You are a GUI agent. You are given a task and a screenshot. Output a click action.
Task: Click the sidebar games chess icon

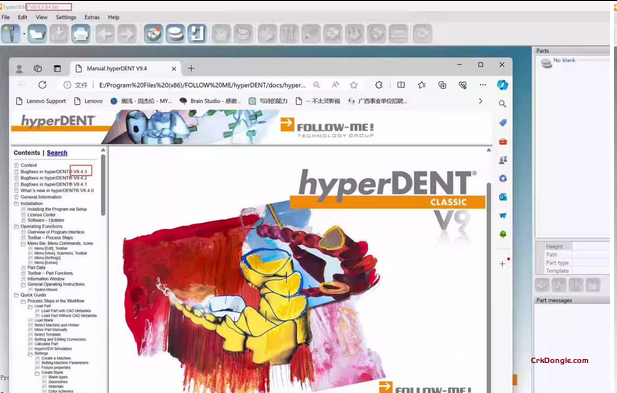(502, 160)
